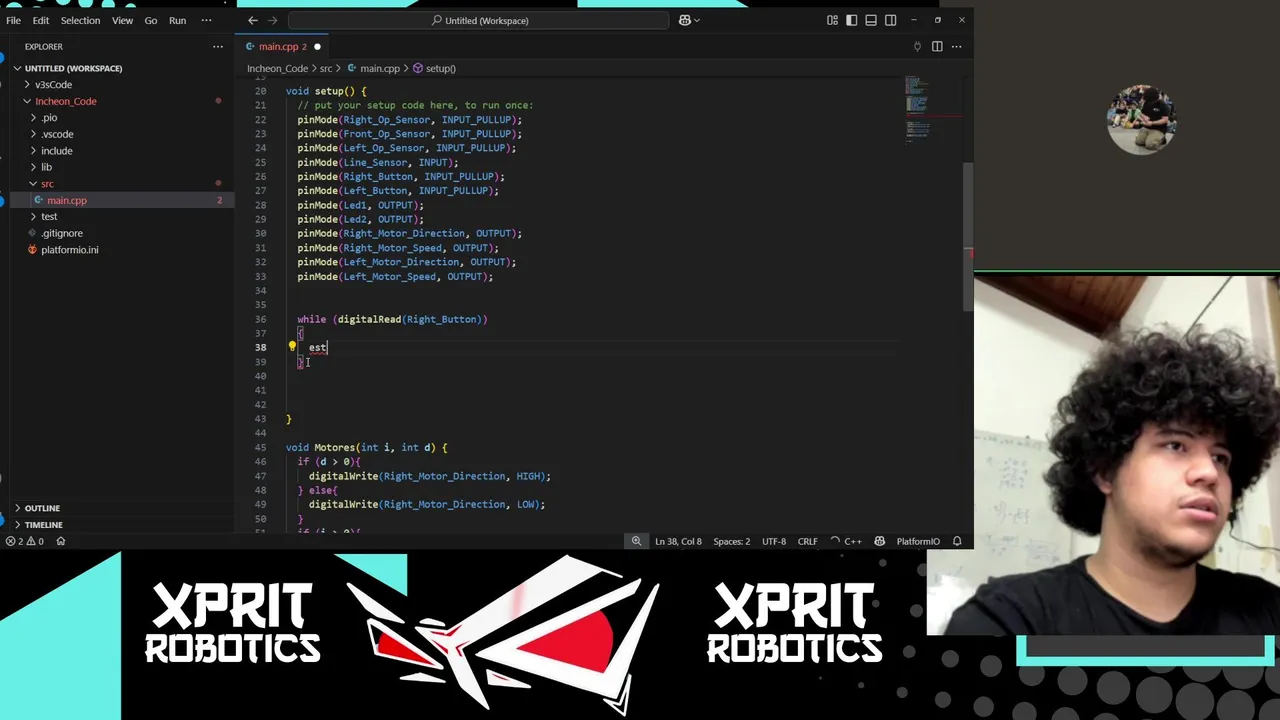
Task: Collapse the src folder
Action: pos(46,183)
